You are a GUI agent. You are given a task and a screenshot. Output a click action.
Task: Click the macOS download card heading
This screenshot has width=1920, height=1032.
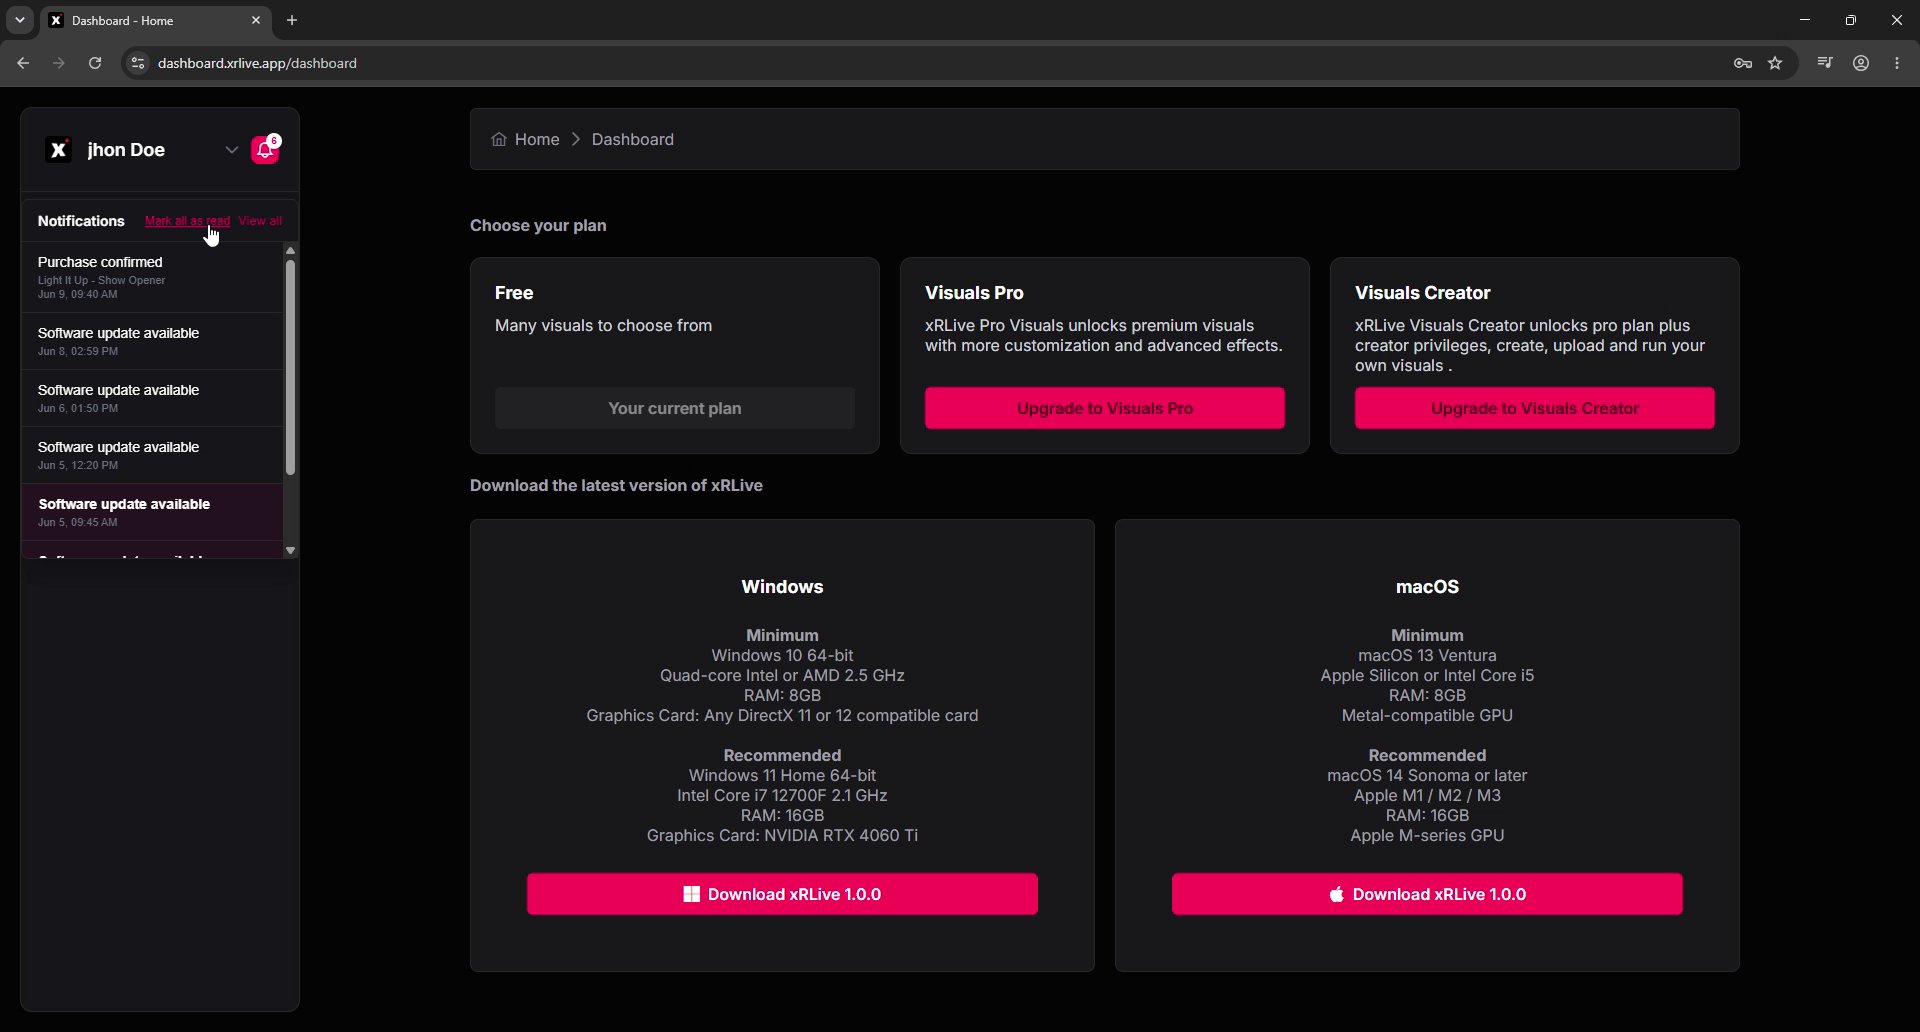coord(1427,587)
